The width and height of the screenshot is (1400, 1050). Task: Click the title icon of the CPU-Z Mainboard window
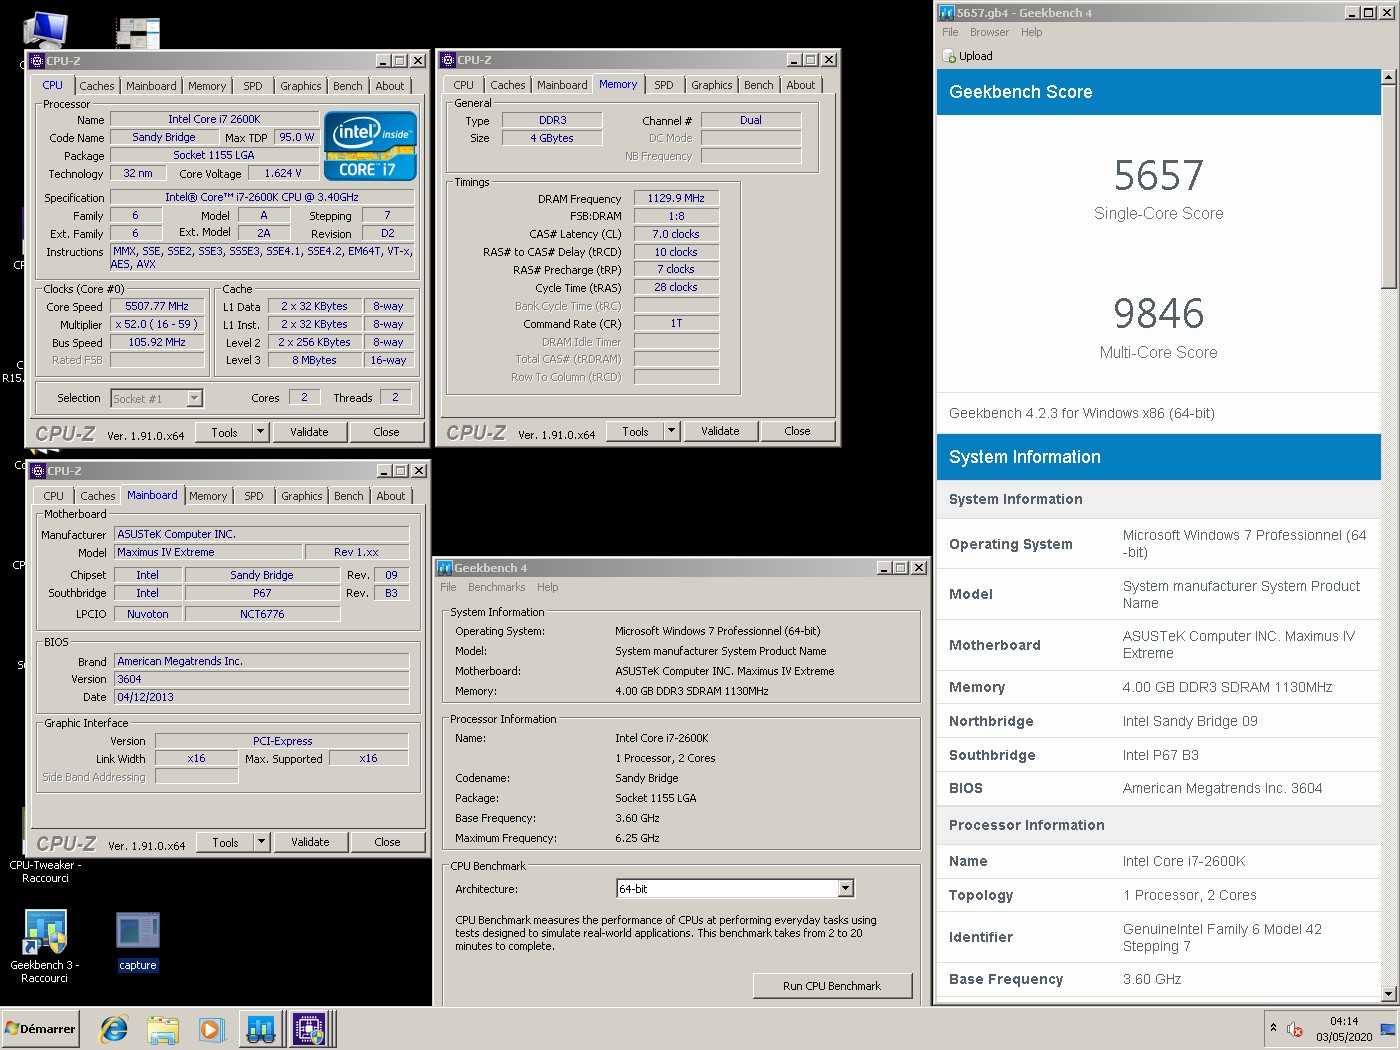[x=38, y=471]
